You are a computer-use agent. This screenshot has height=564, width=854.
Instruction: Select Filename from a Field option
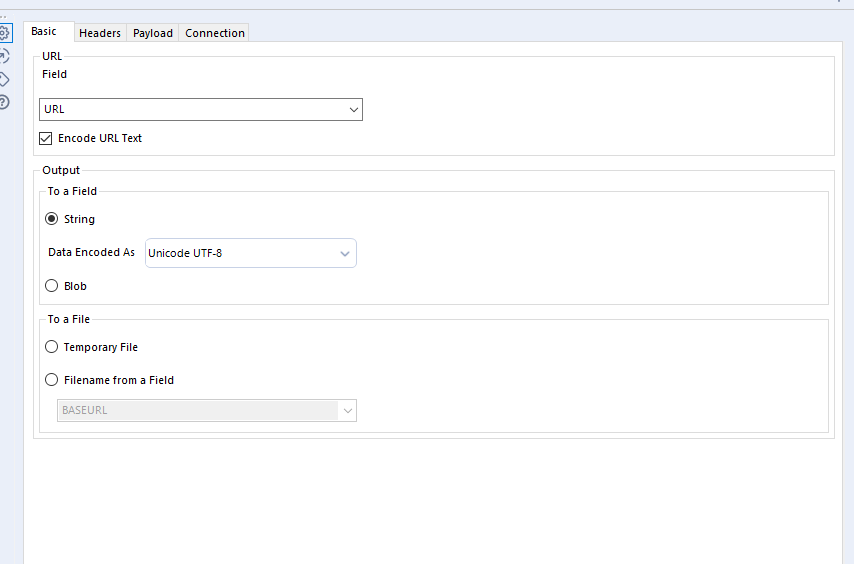[52, 380]
